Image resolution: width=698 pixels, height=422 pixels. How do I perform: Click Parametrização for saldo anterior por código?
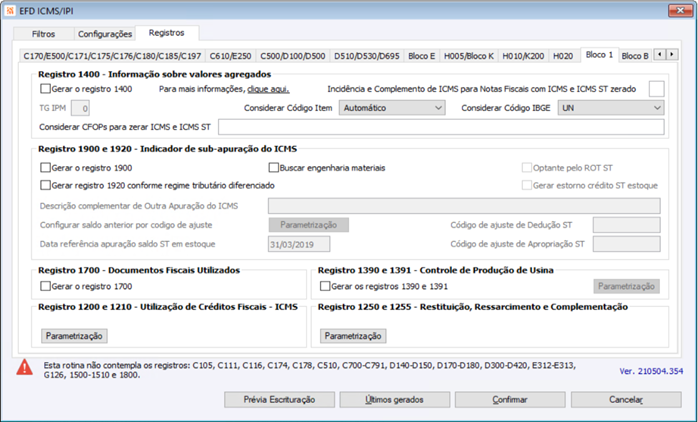coord(308,225)
